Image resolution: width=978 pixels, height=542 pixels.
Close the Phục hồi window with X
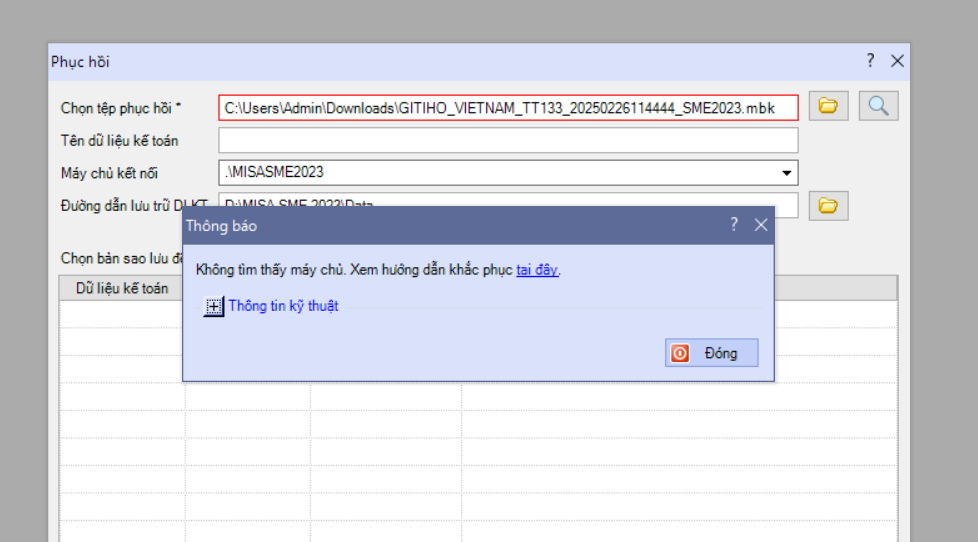[x=897, y=61]
